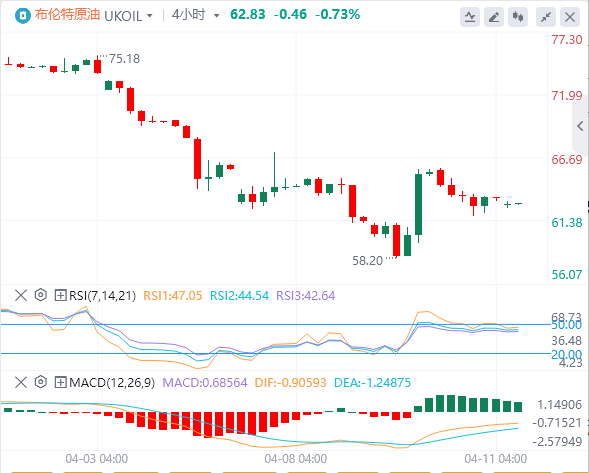Click the MACD axis value 1.14906
This screenshot has width=589, height=473.
click(559, 405)
